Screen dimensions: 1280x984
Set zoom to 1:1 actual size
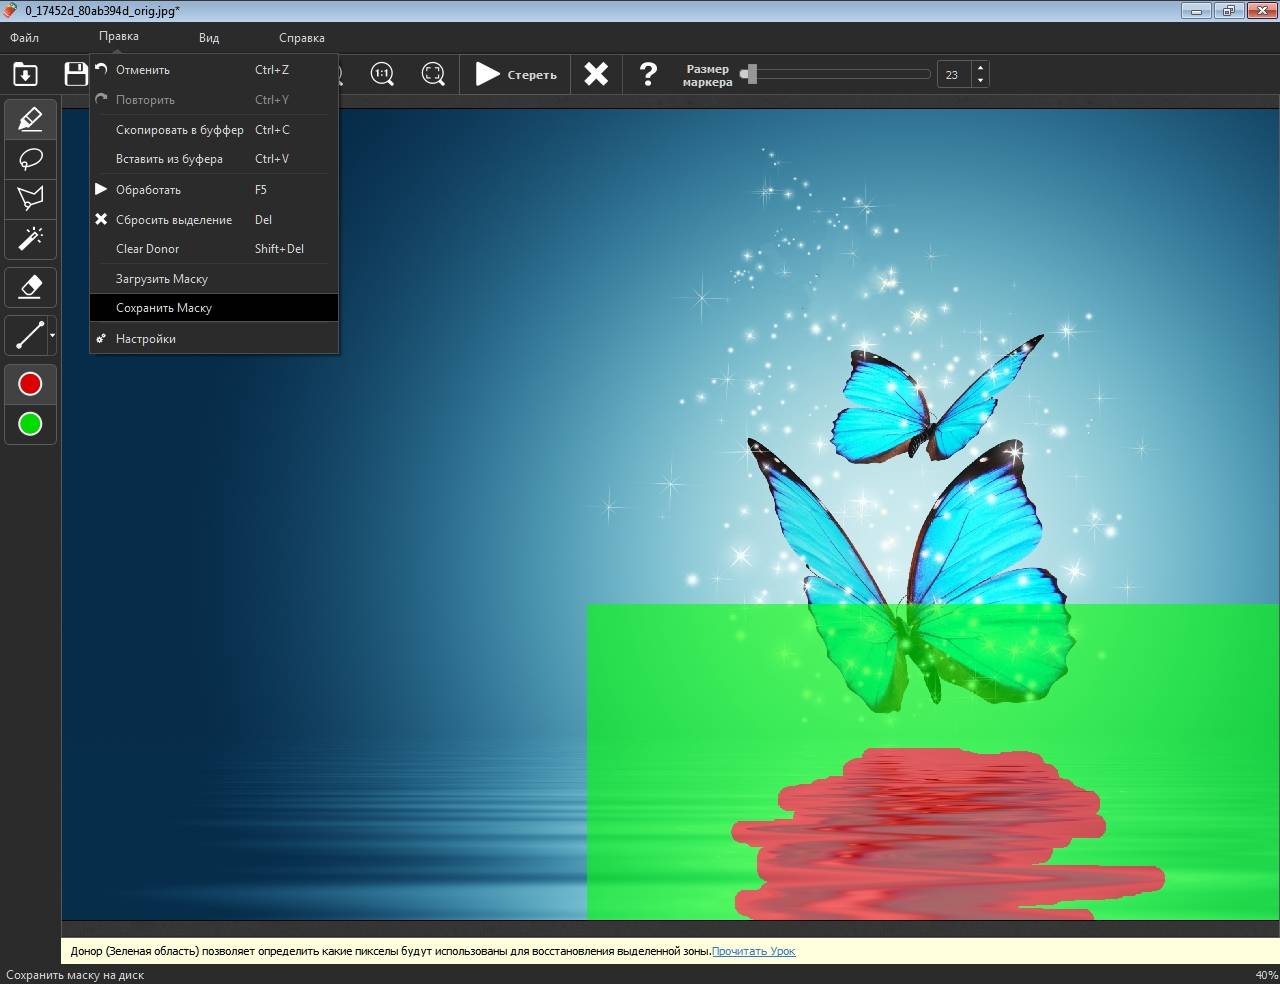[x=382, y=74]
